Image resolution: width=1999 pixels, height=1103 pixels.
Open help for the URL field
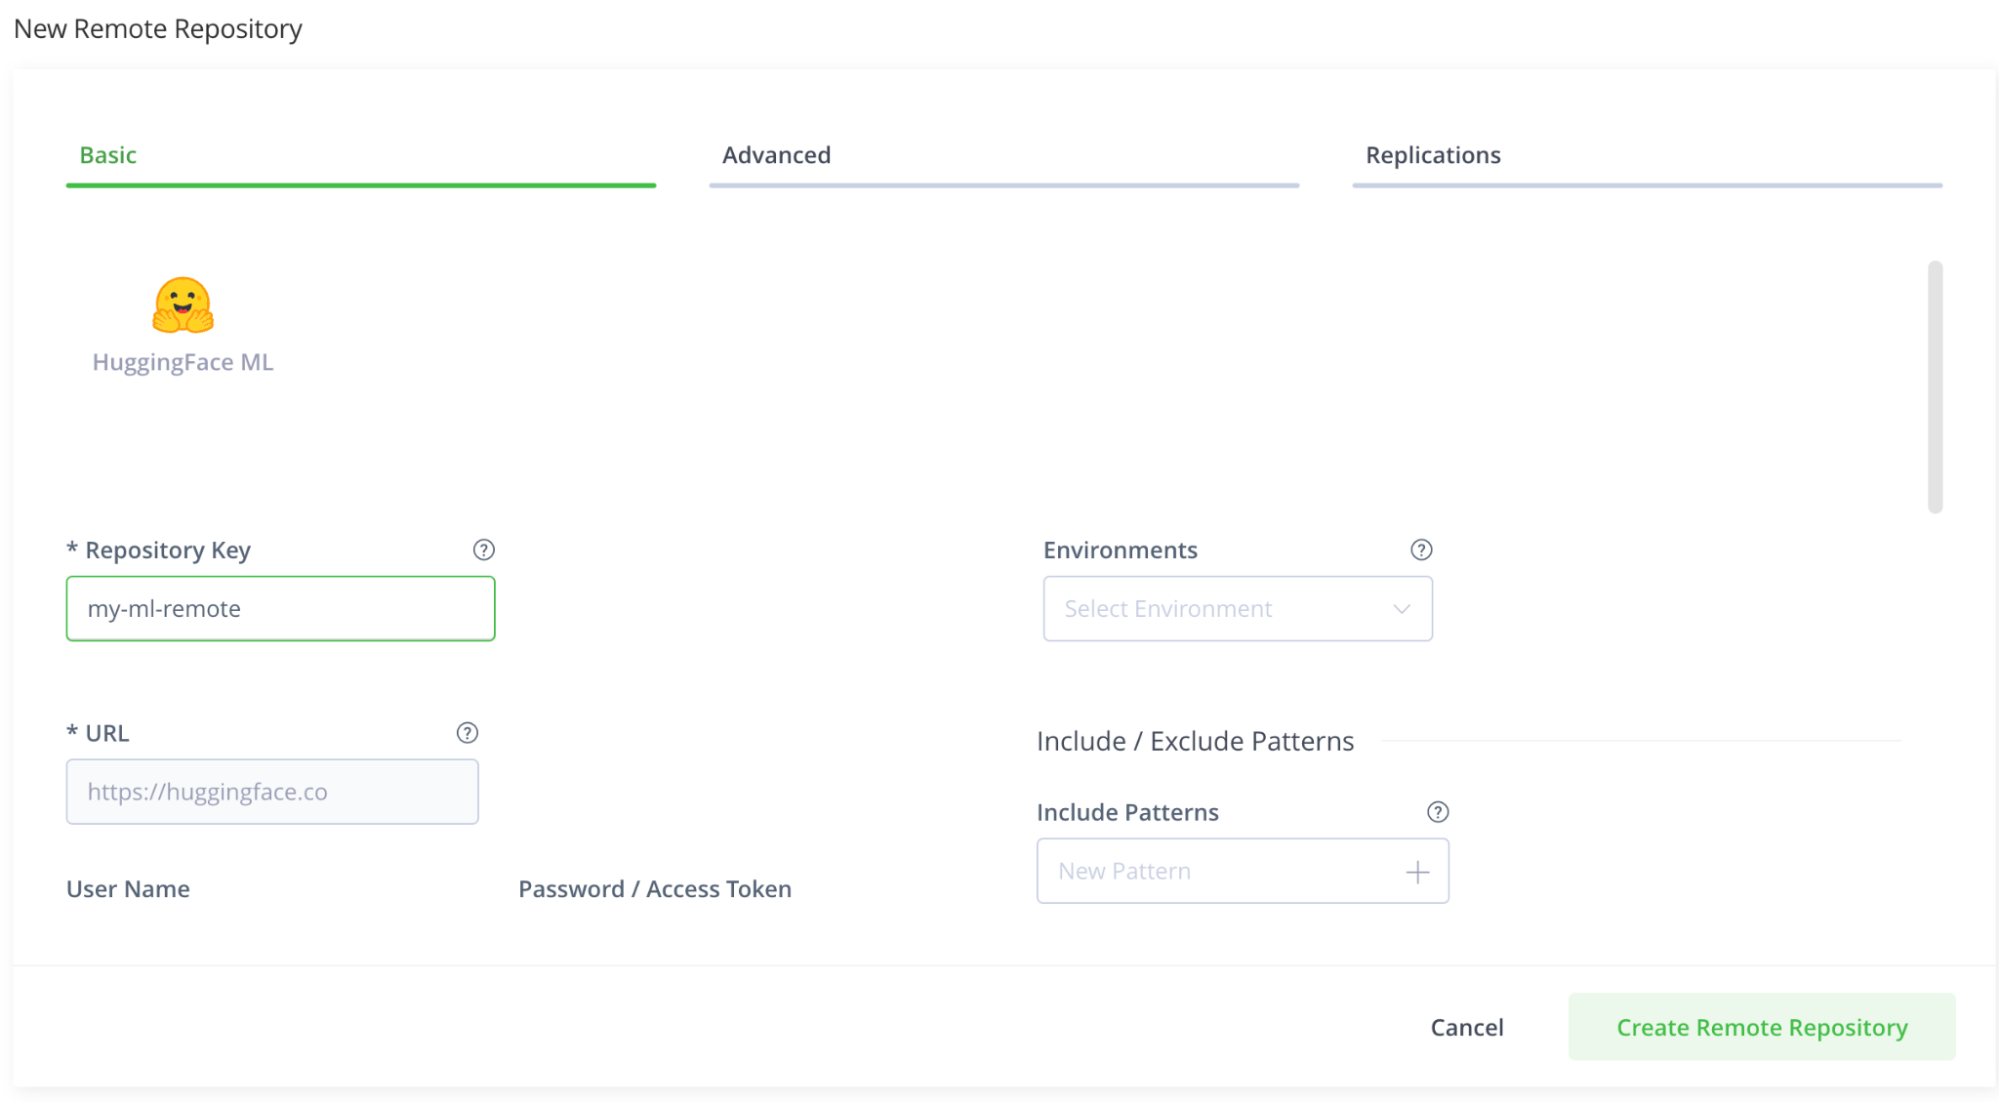click(x=467, y=733)
